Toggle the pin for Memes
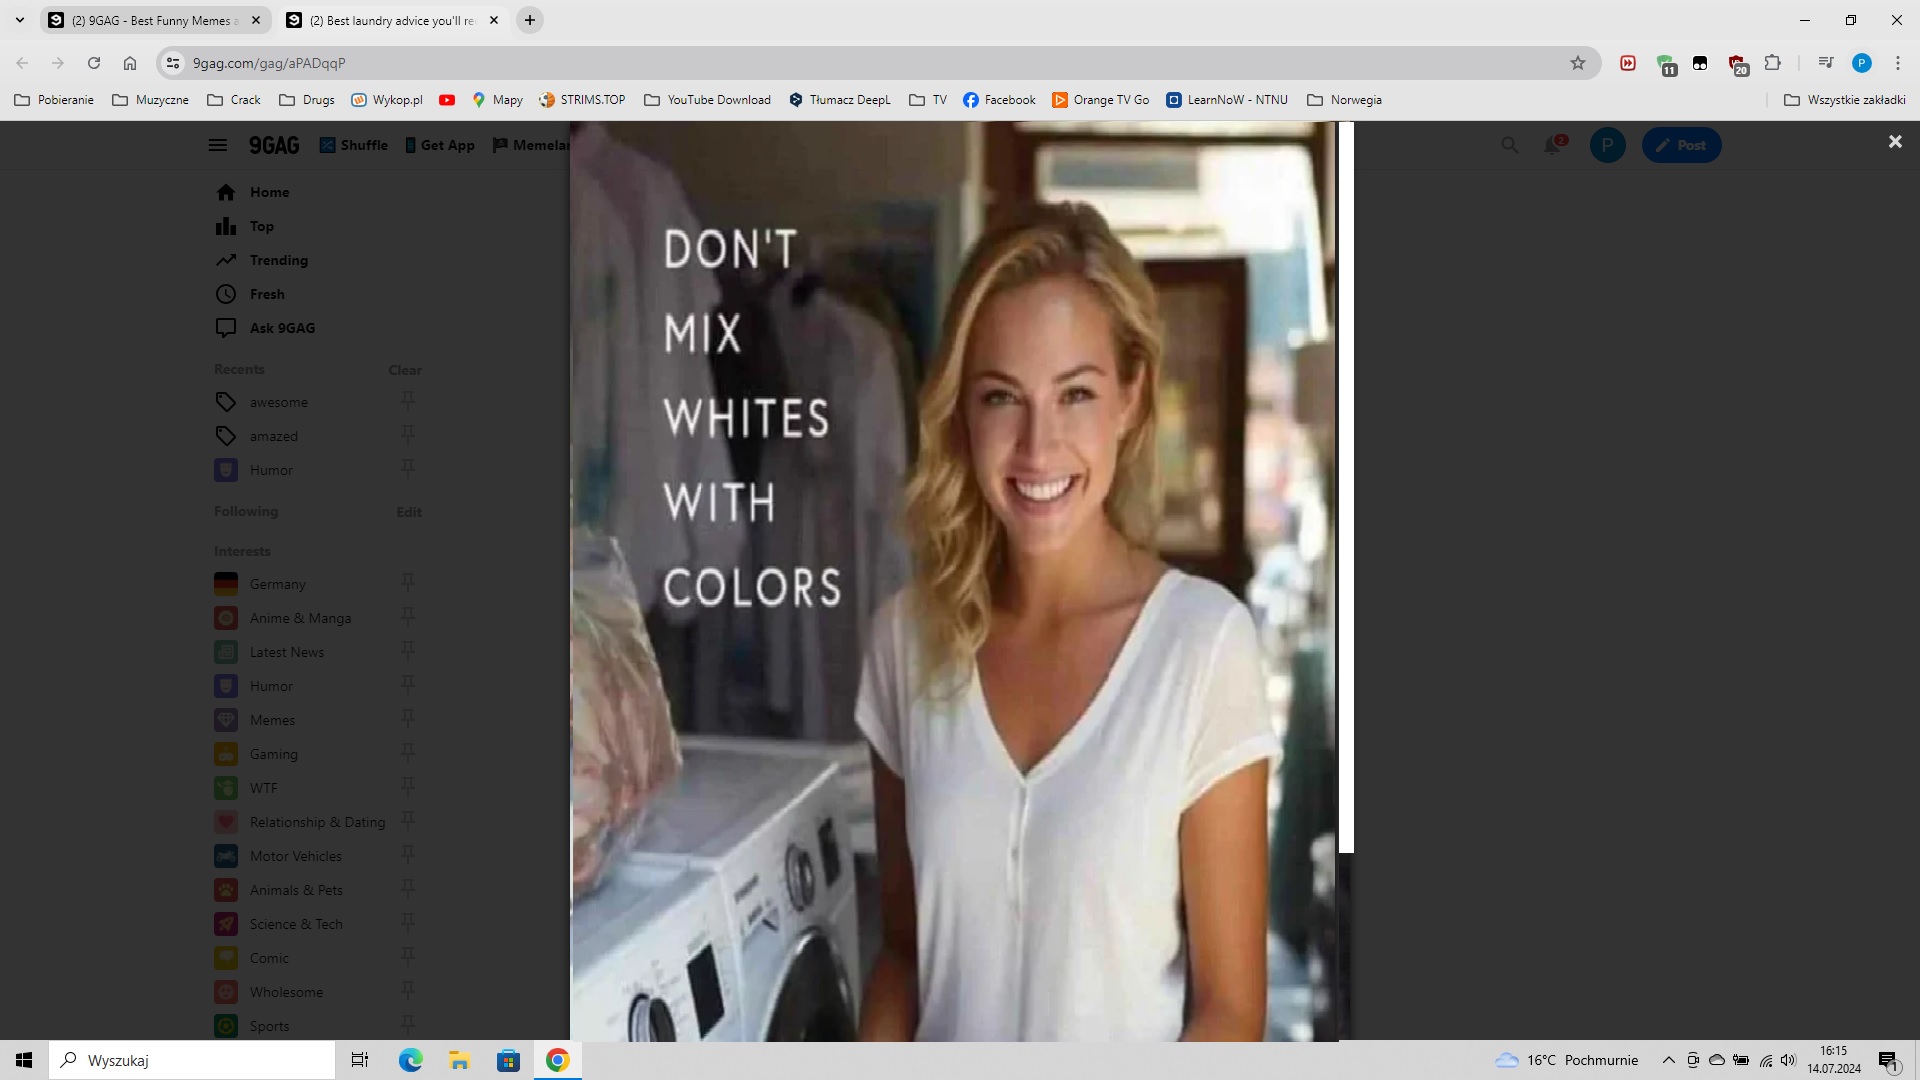Screen dimensions: 1920x1080 coord(408,719)
